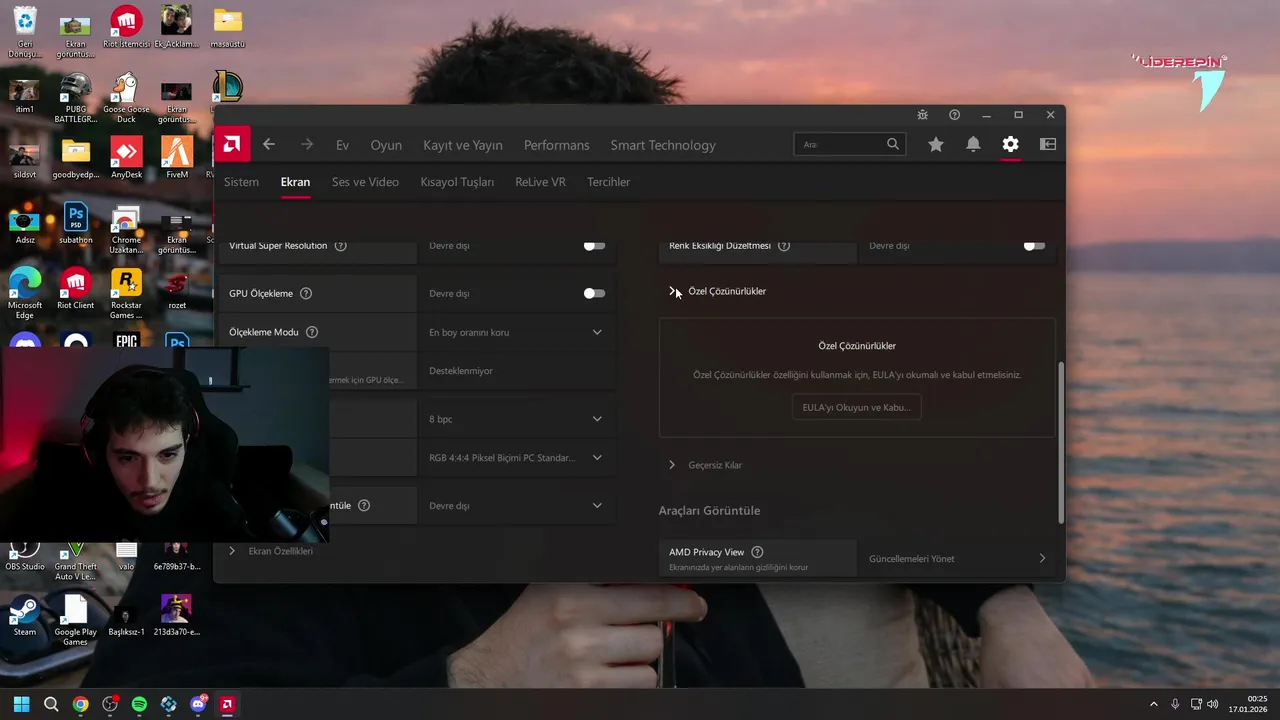Open settings gear icon in AMD software
Image resolution: width=1280 pixels, height=720 pixels.
(x=1011, y=144)
